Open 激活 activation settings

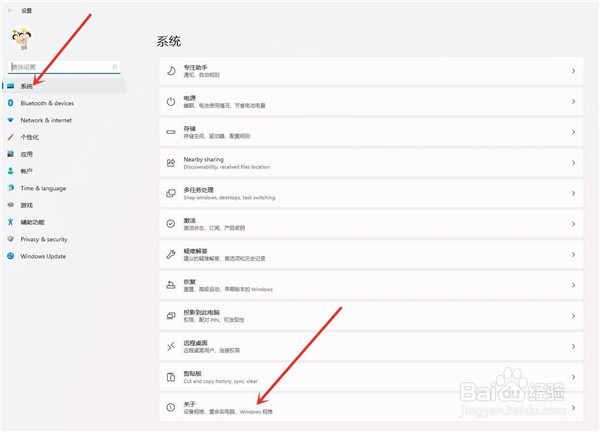coord(371,224)
